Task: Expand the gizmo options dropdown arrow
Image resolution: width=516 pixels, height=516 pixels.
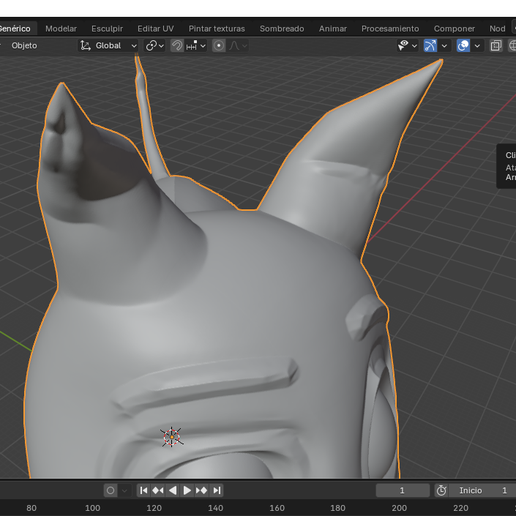Action: point(444,46)
